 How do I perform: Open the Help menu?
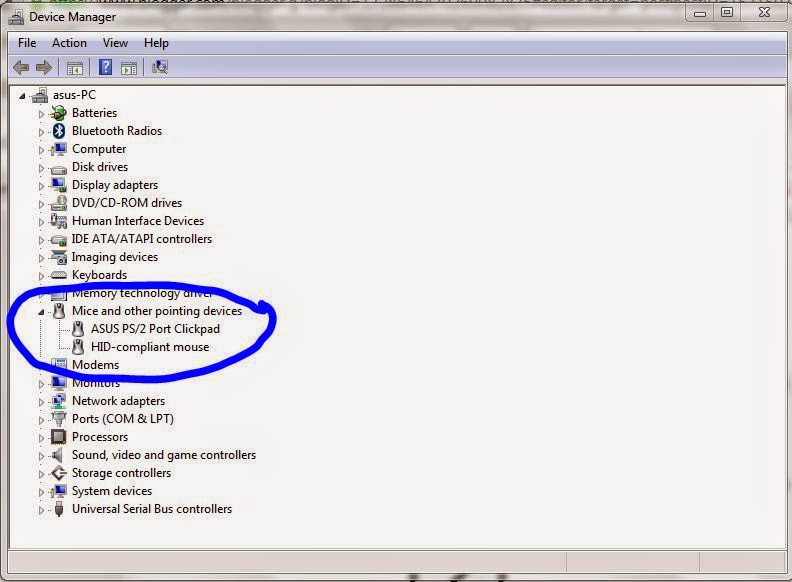tap(156, 43)
